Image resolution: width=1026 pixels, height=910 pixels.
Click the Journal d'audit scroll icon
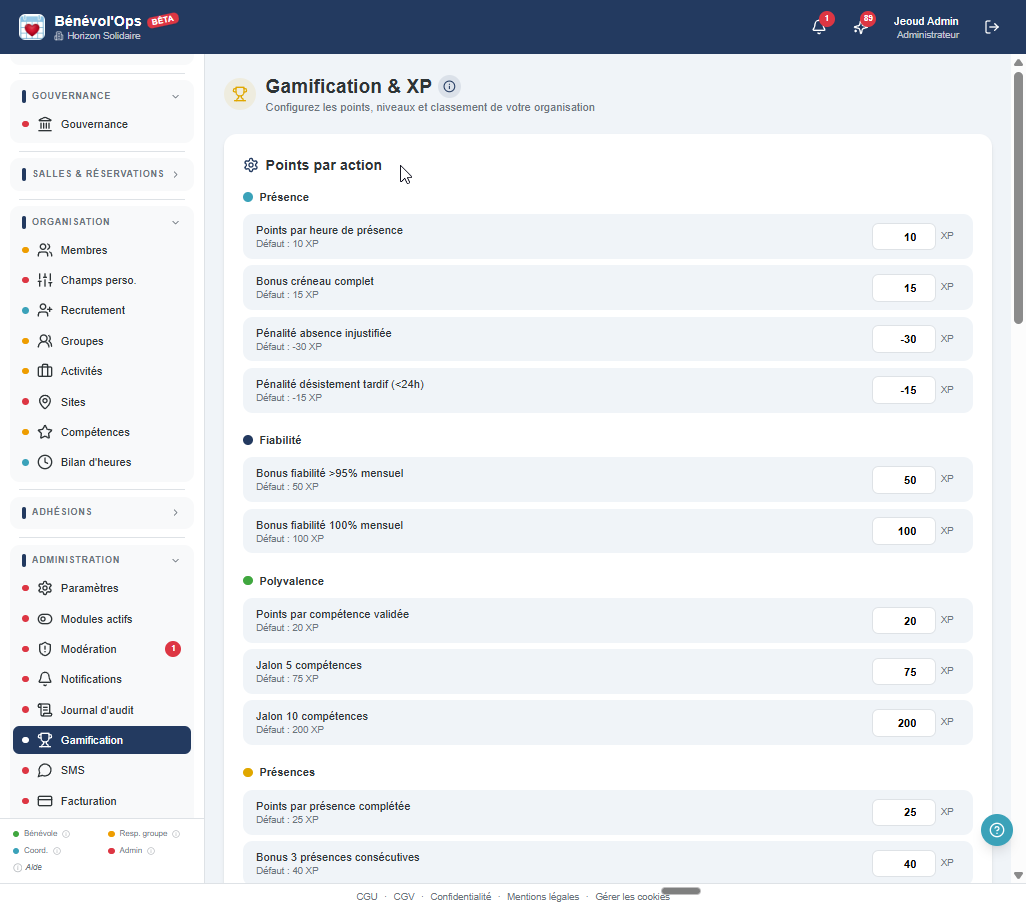pos(44,710)
